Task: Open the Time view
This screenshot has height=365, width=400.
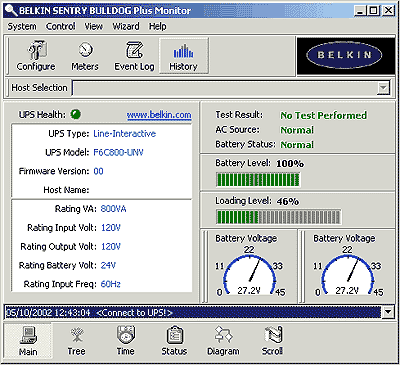Action: tap(125, 341)
